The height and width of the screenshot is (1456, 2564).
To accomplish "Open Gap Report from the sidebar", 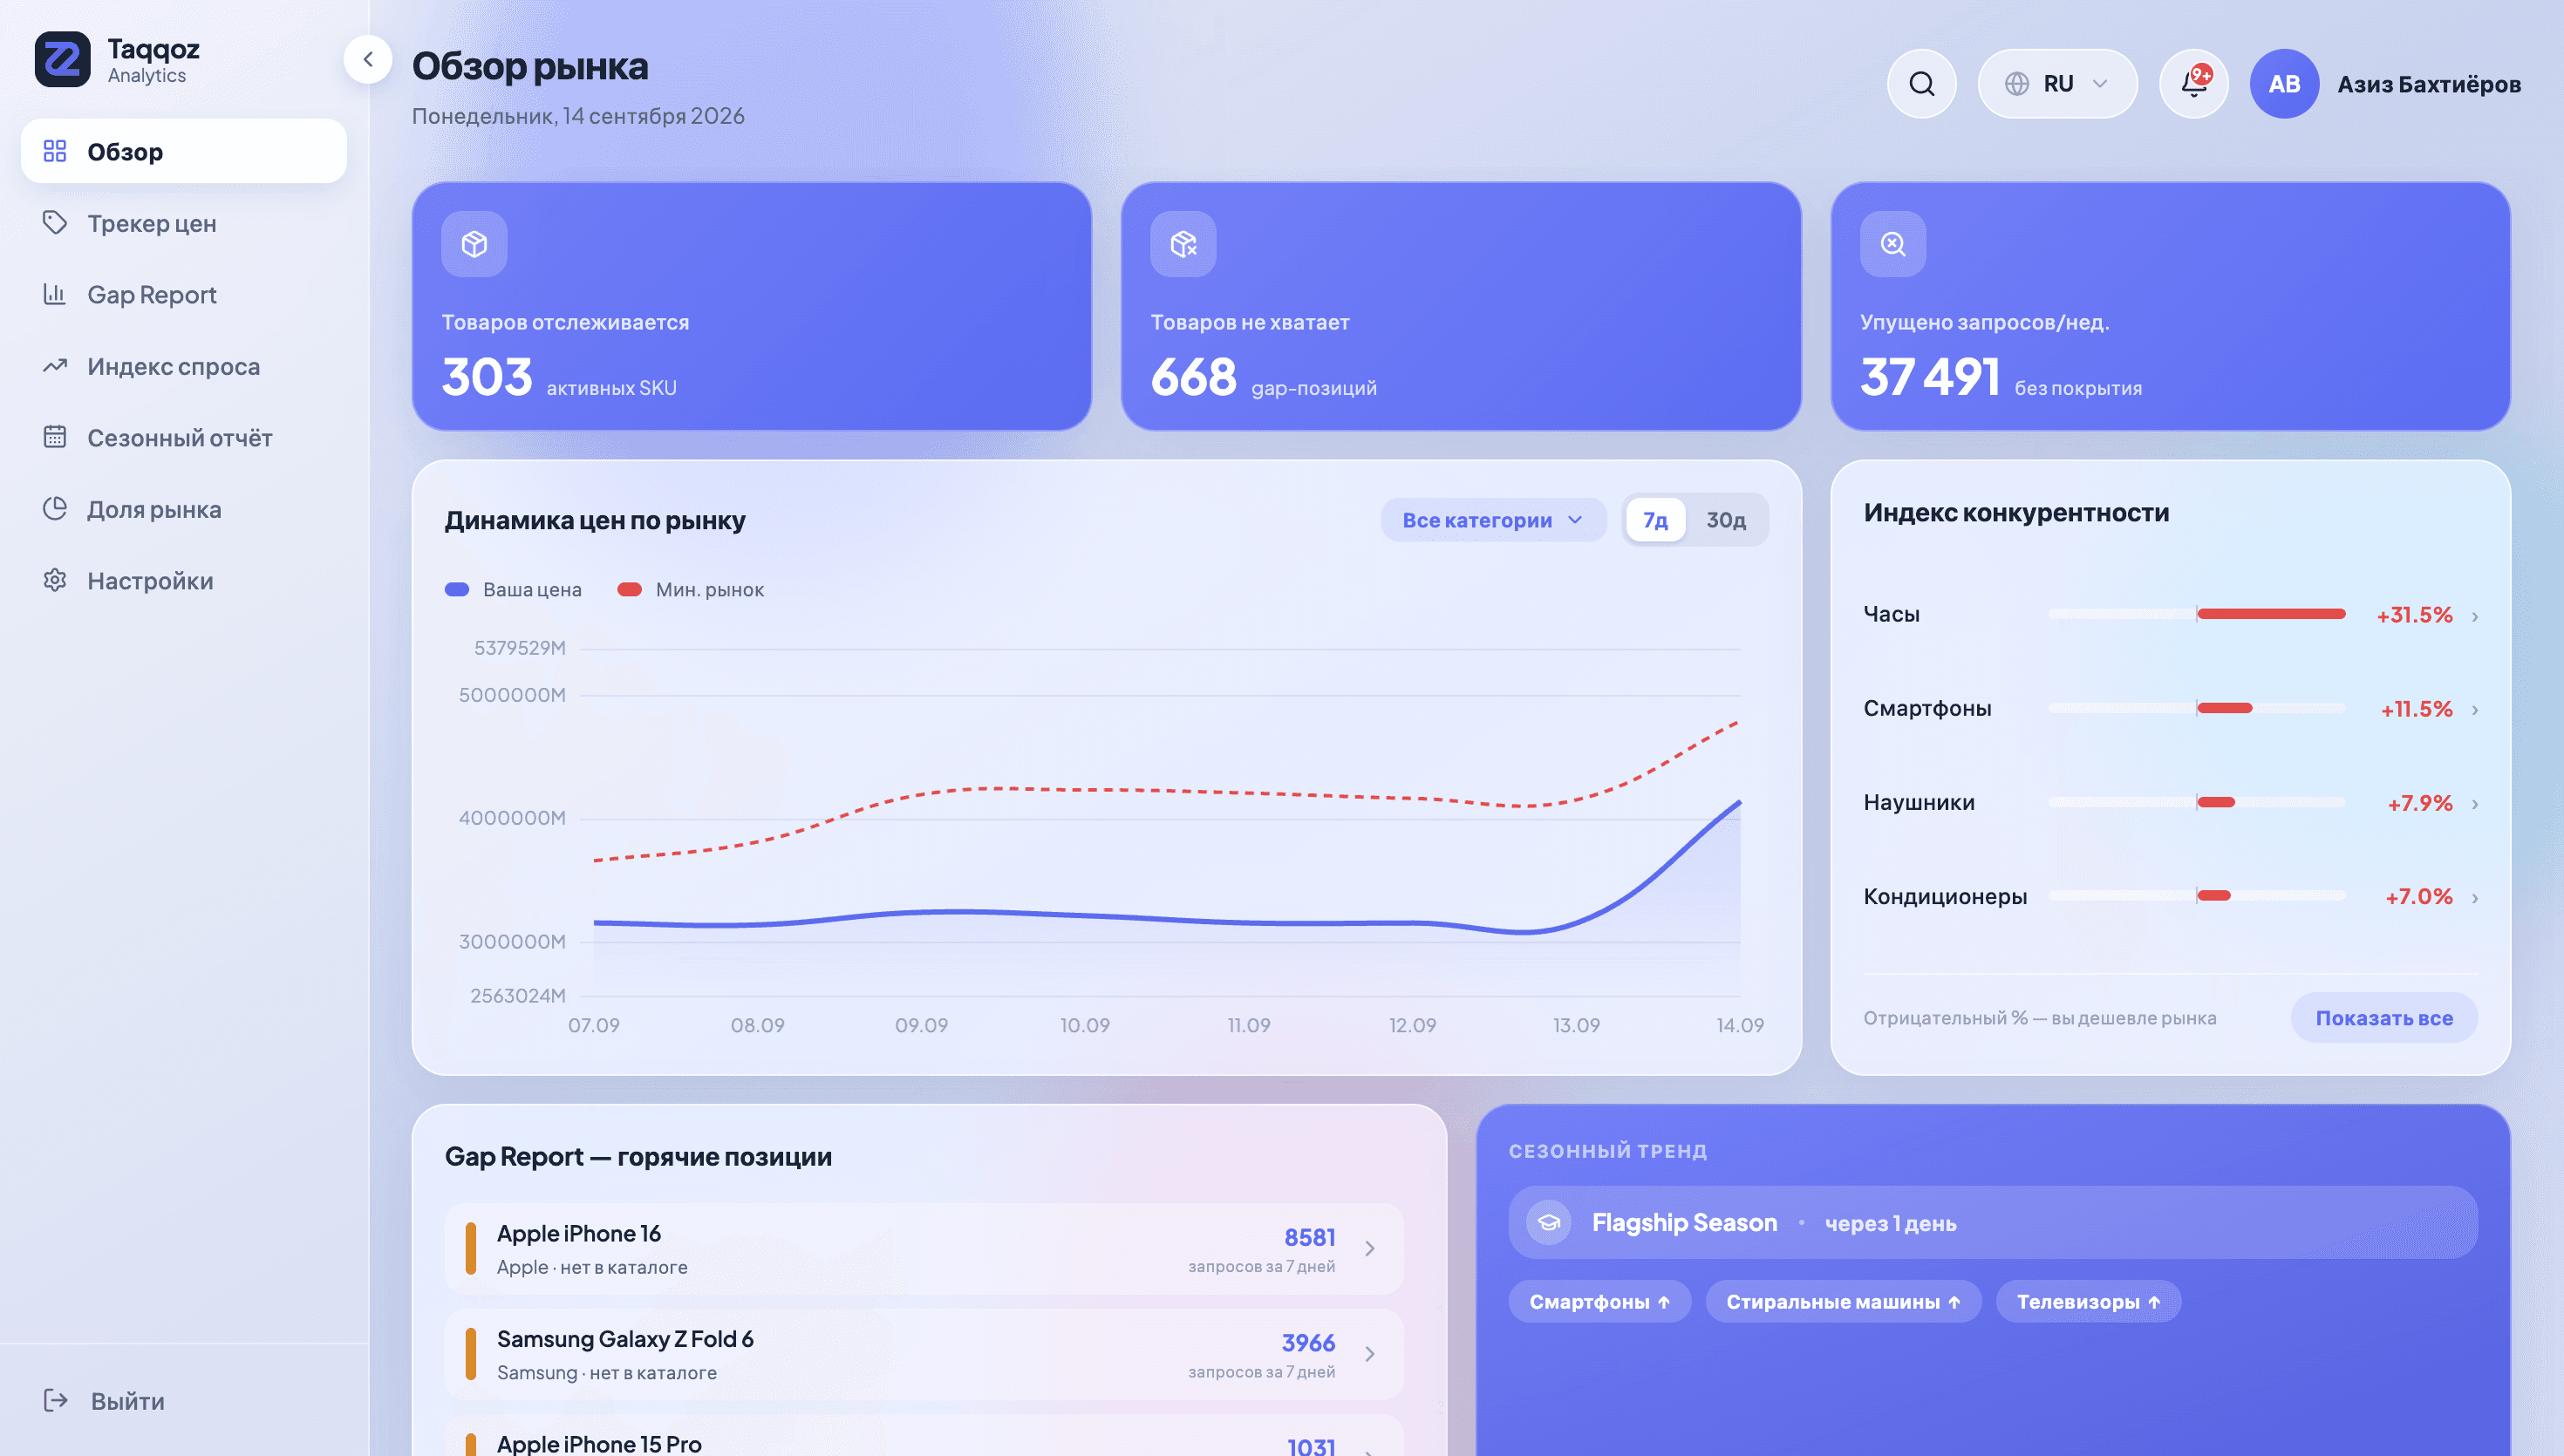I will pyautogui.click(x=184, y=294).
